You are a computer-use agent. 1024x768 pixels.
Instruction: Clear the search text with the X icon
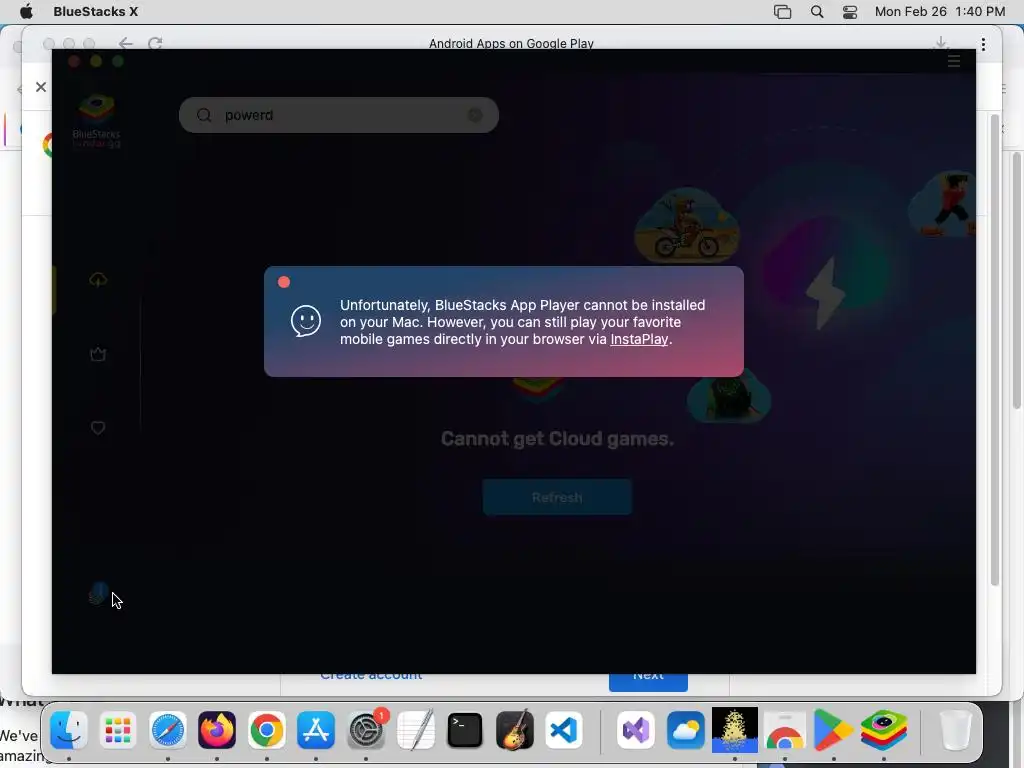[x=475, y=115]
